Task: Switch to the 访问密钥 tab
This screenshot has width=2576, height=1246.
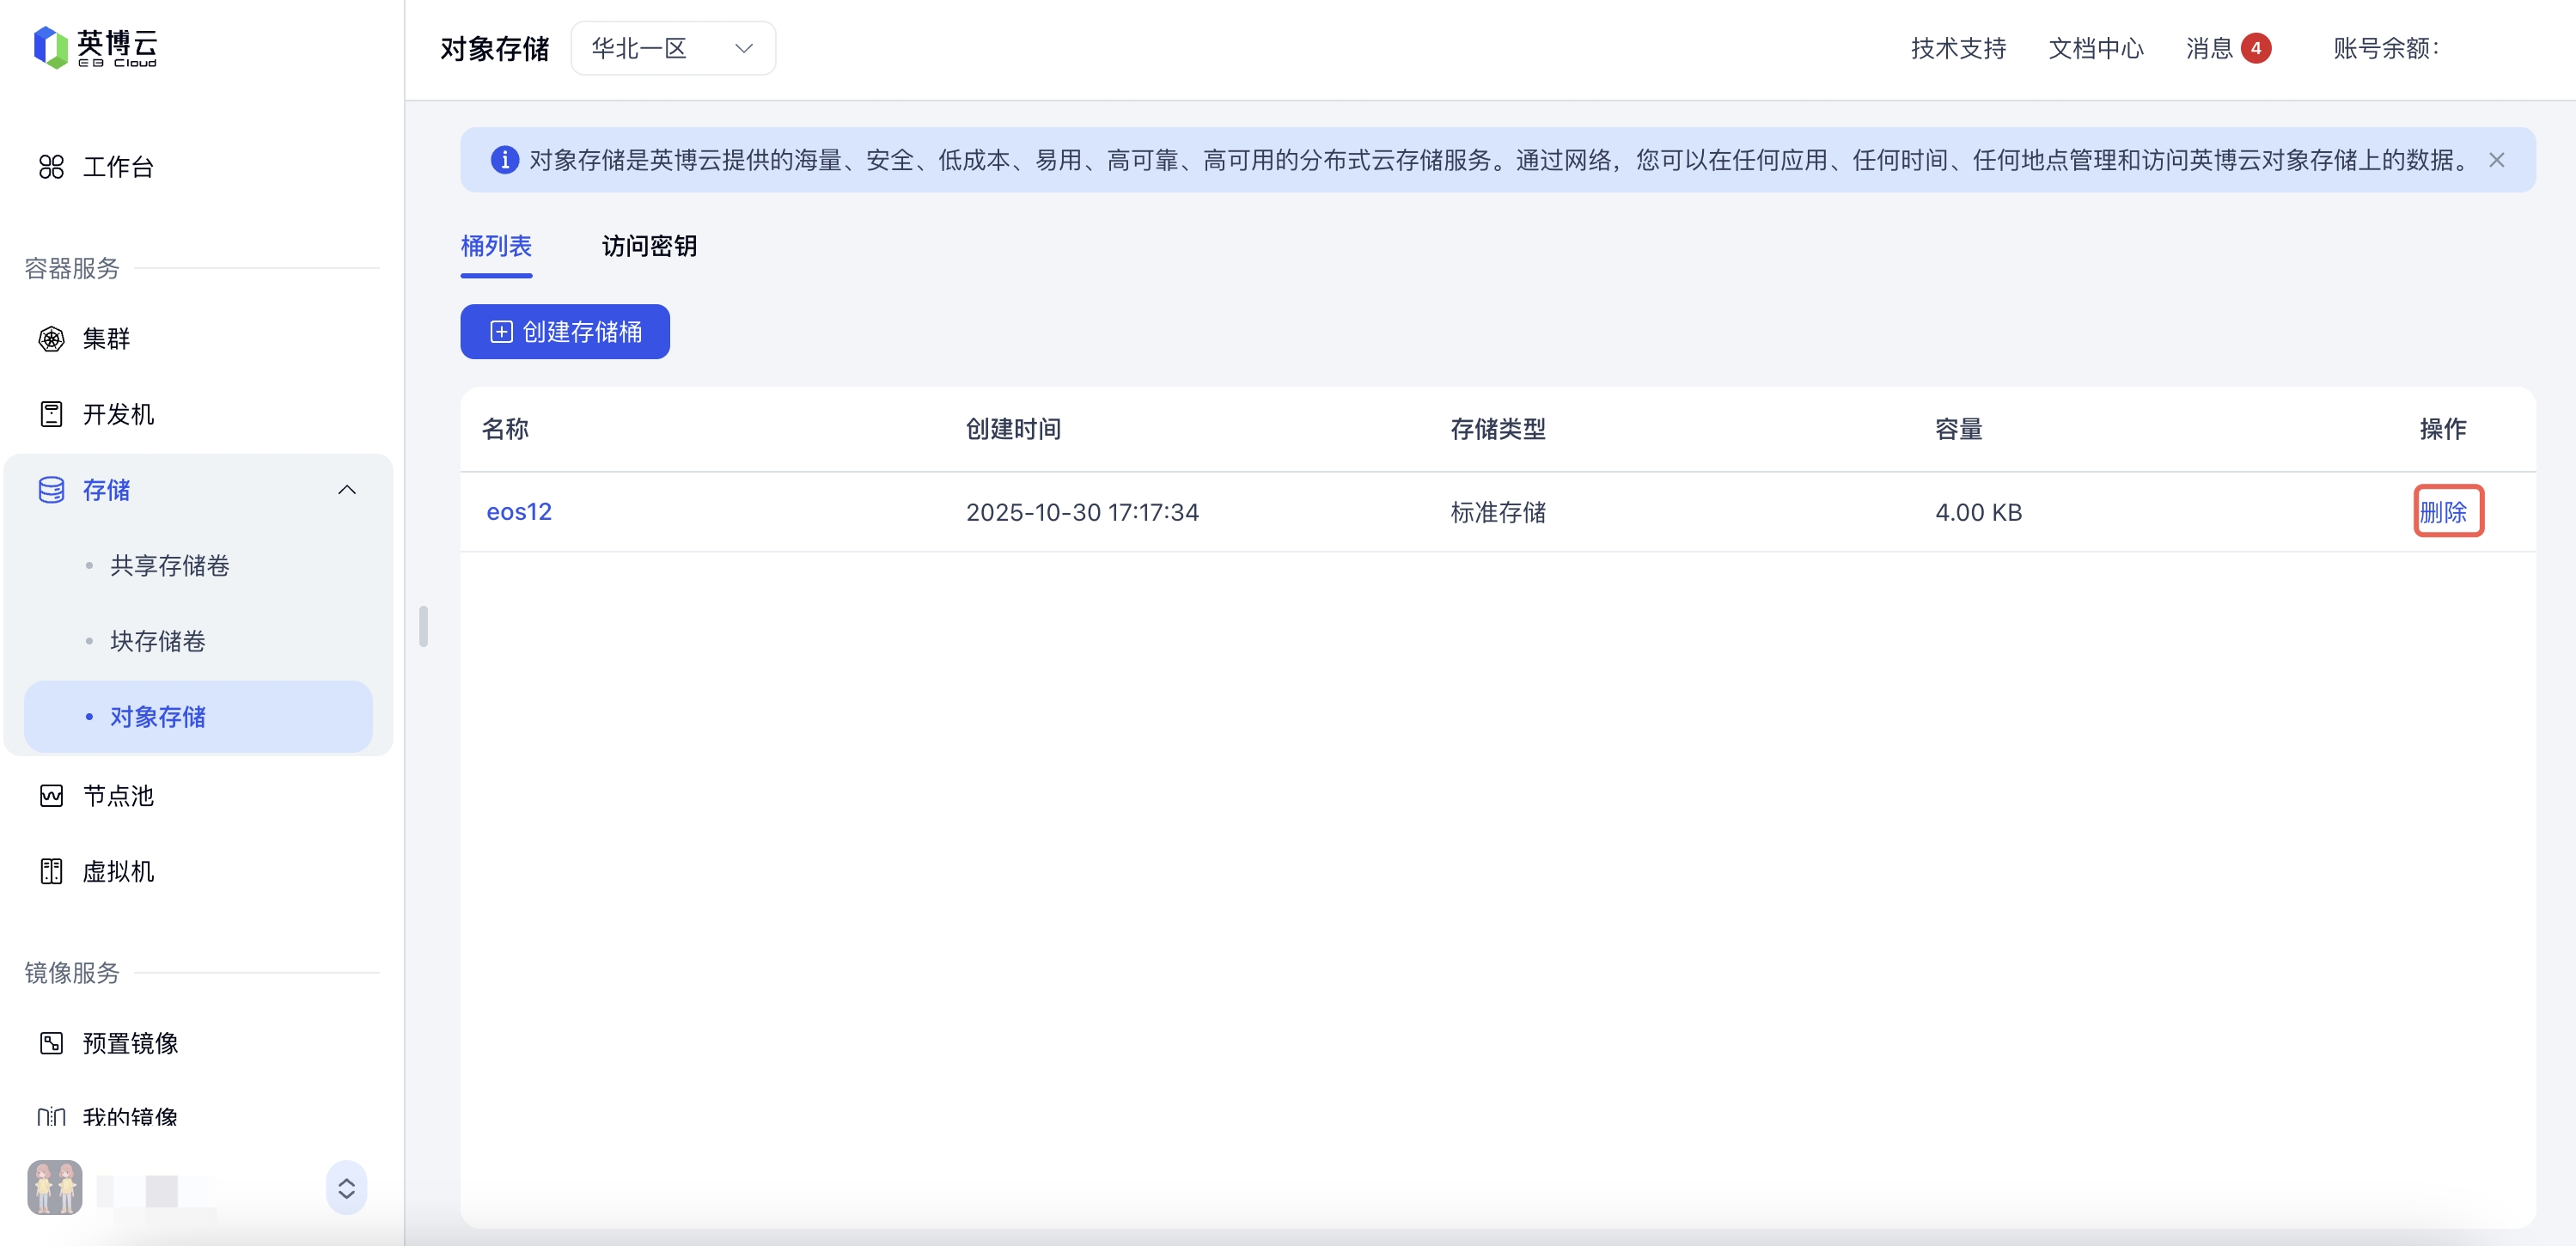Action: (x=648, y=246)
